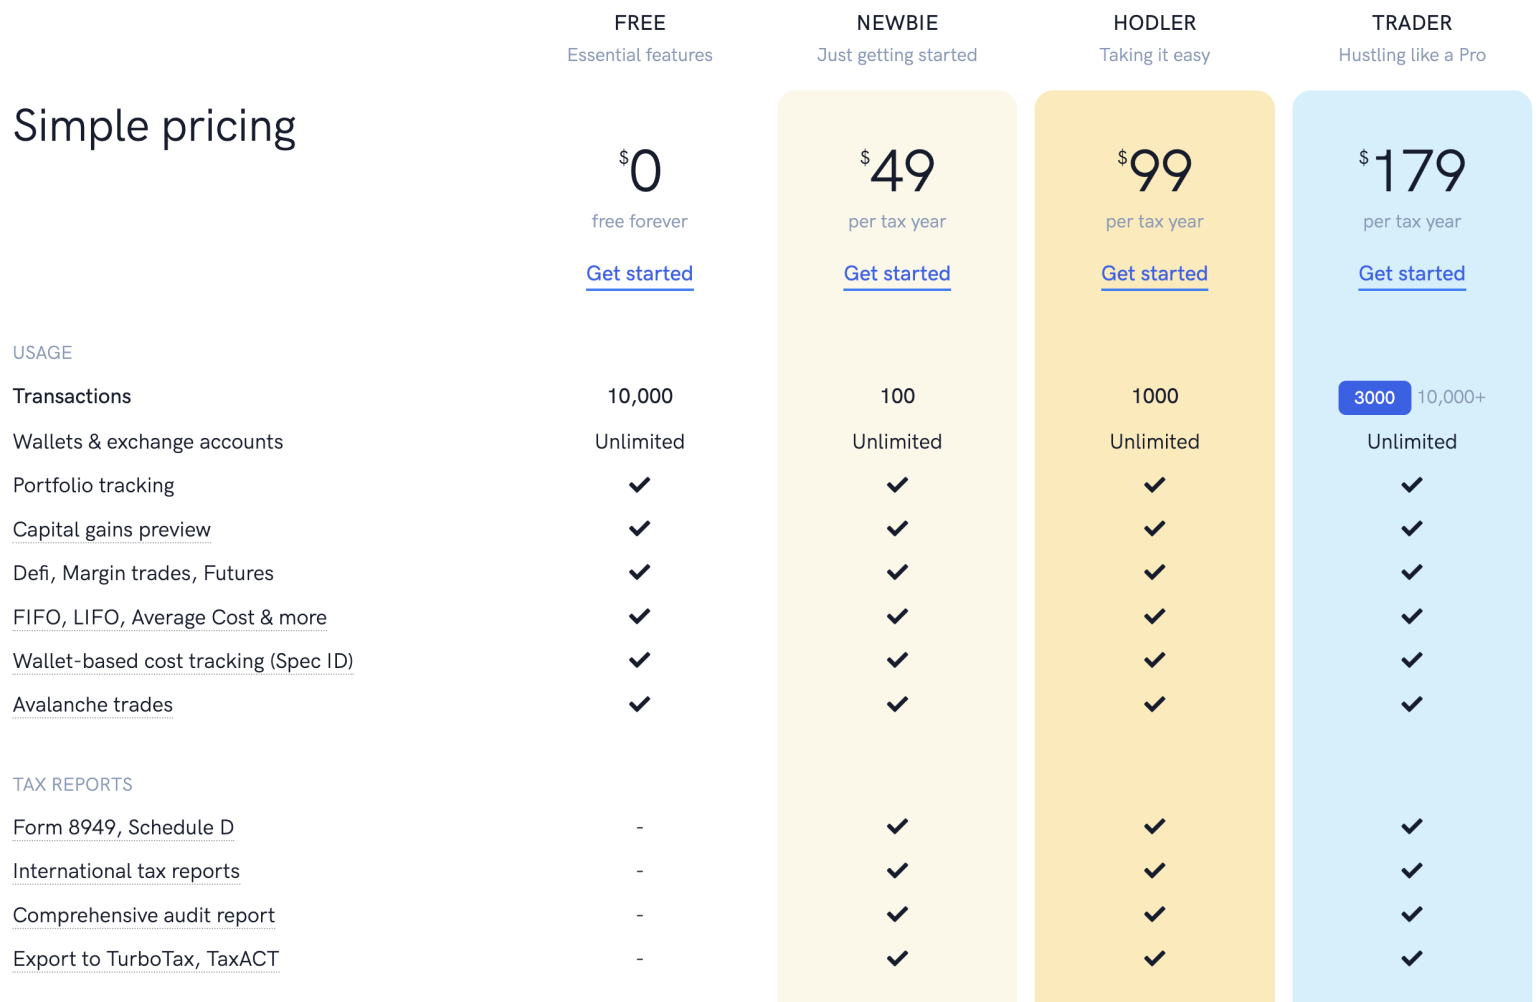Open FIFO, LIFO, Average Cost & more info
Image resolution: width=1536 pixels, height=1002 pixels.
[170, 618]
